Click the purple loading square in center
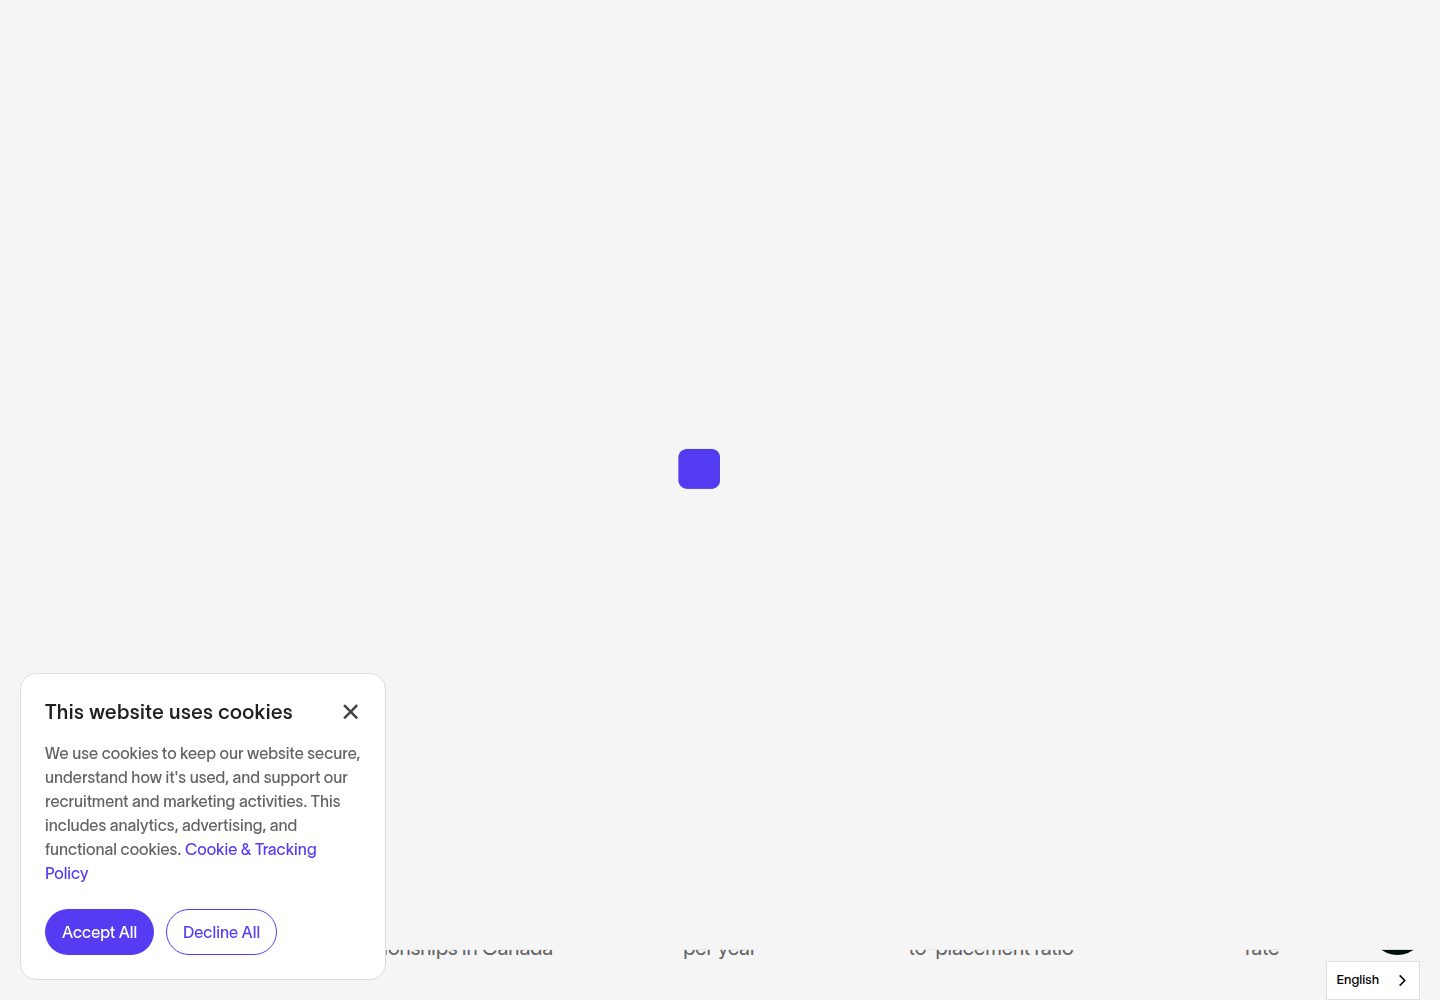Viewport: 1440px width, 1000px height. [x=699, y=469]
